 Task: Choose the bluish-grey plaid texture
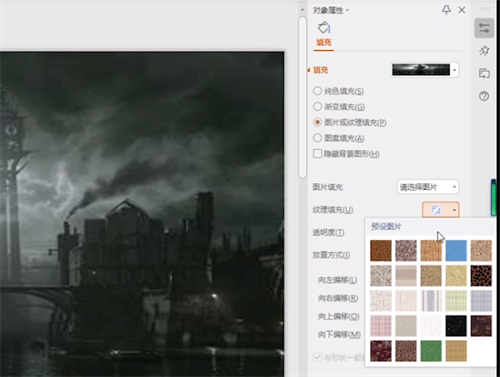coord(481,301)
